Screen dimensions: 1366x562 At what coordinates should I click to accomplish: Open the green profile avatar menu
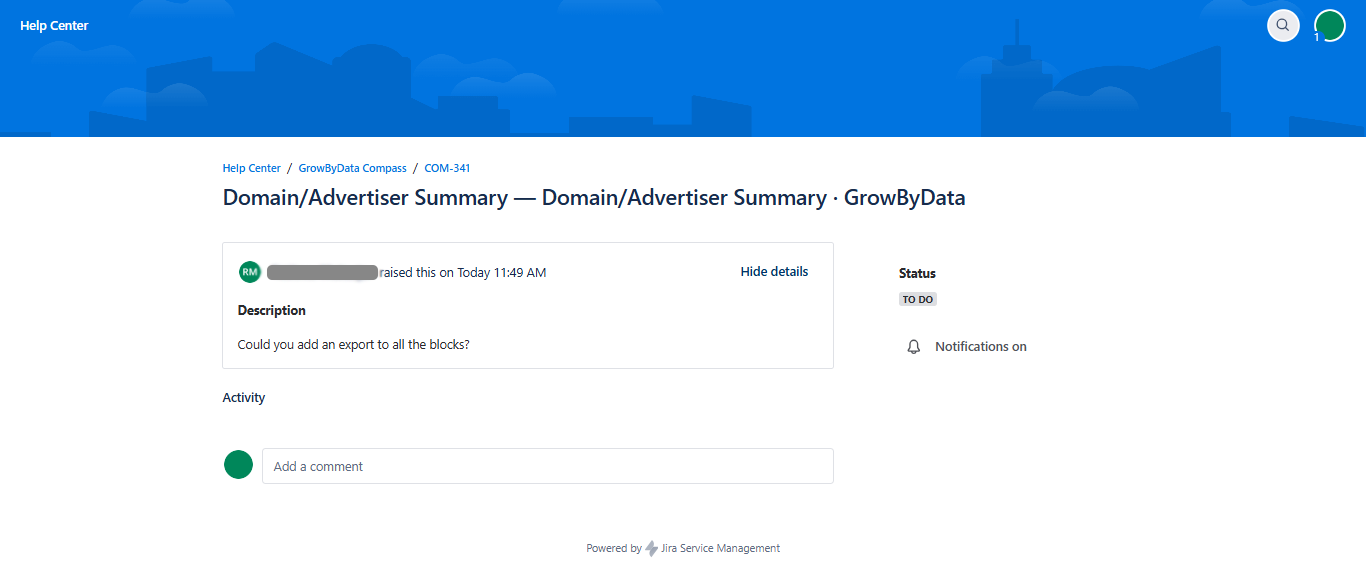[x=1330, y=25]
